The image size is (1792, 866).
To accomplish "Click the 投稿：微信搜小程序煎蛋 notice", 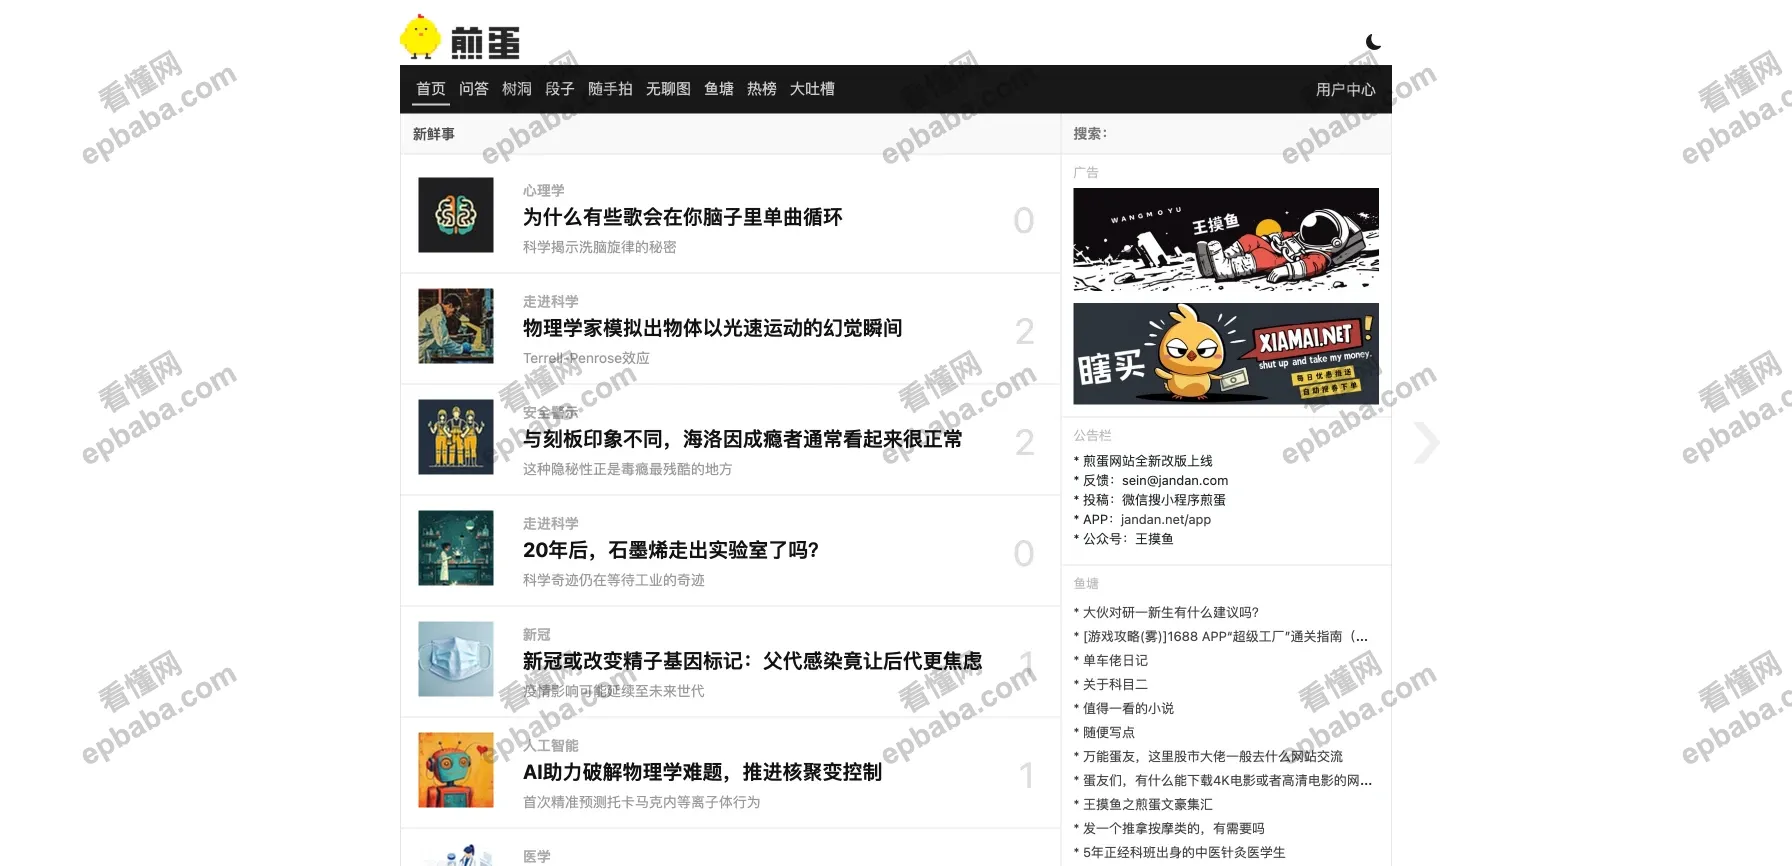I will tap(1154, 500).
